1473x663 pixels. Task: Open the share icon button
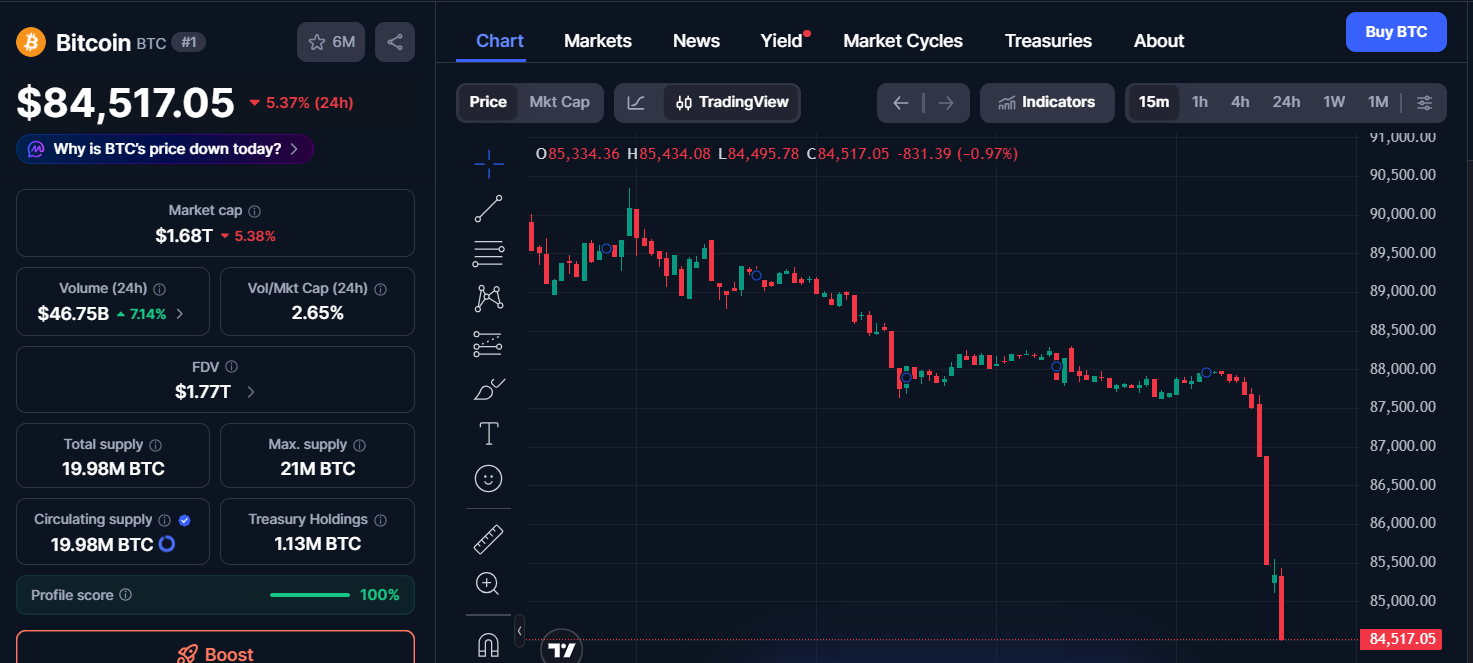(395, 42)
